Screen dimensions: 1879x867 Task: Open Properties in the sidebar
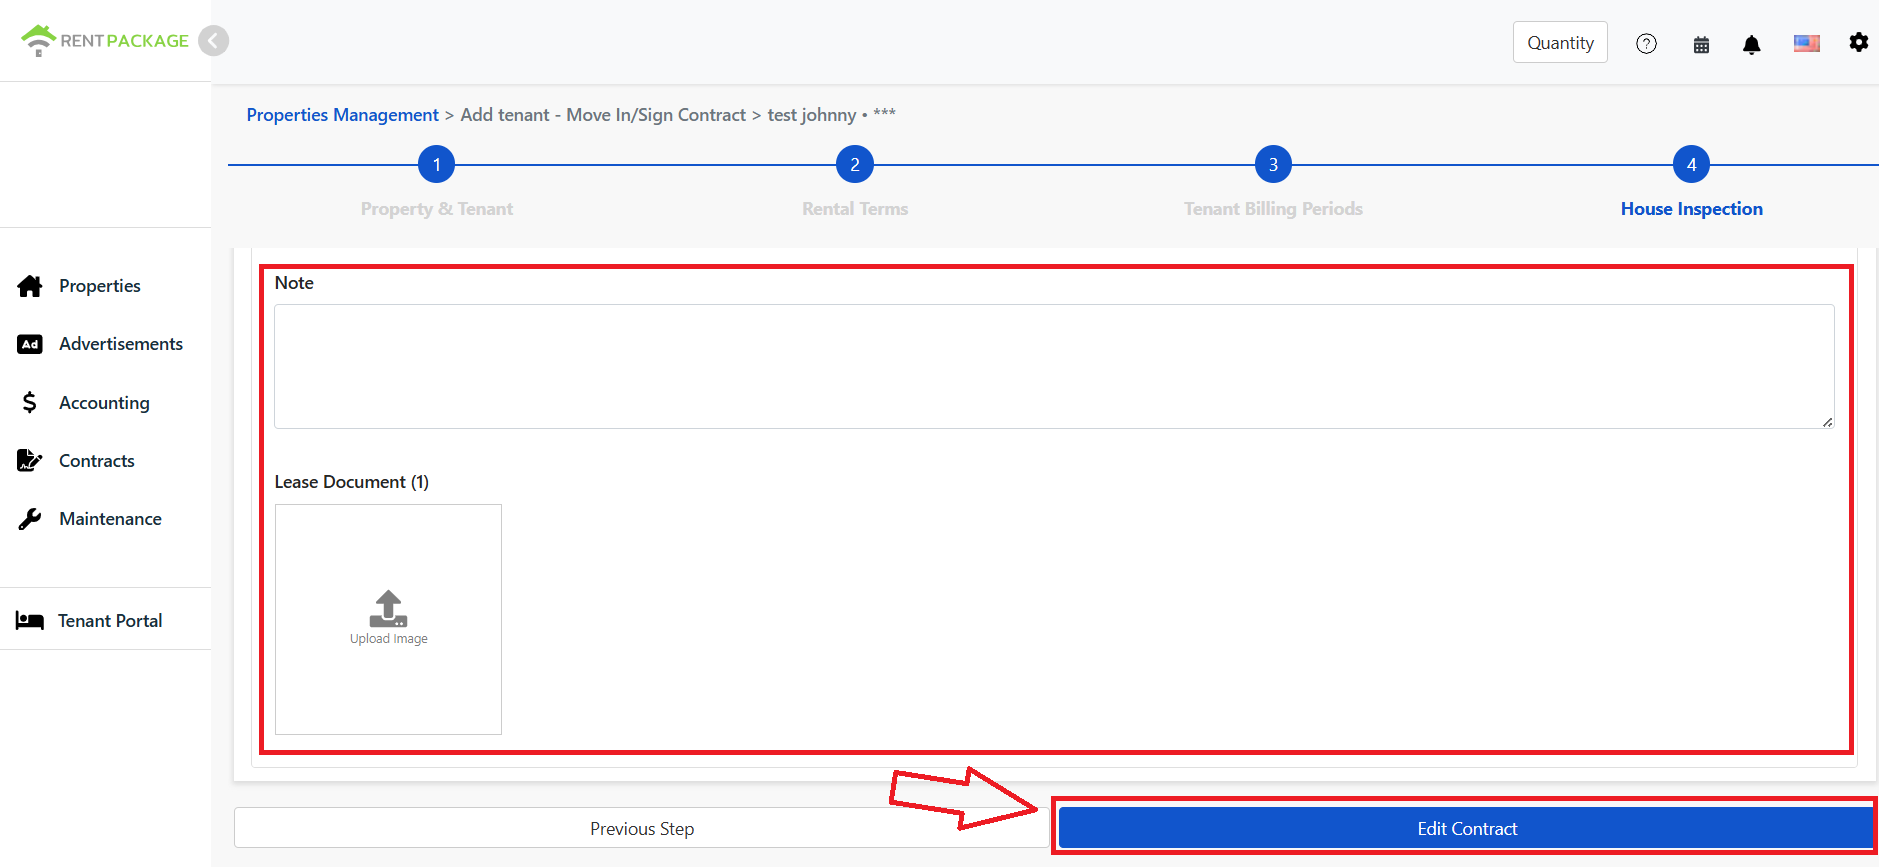99,286
